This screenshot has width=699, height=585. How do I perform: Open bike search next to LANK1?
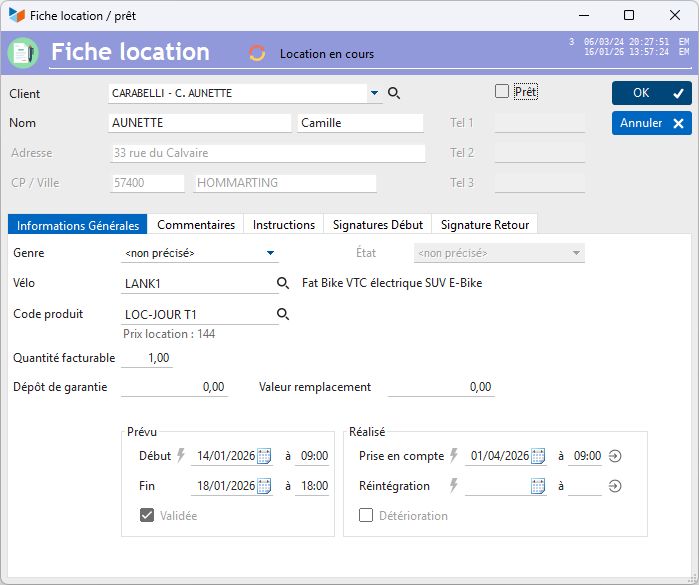(283, 283)
